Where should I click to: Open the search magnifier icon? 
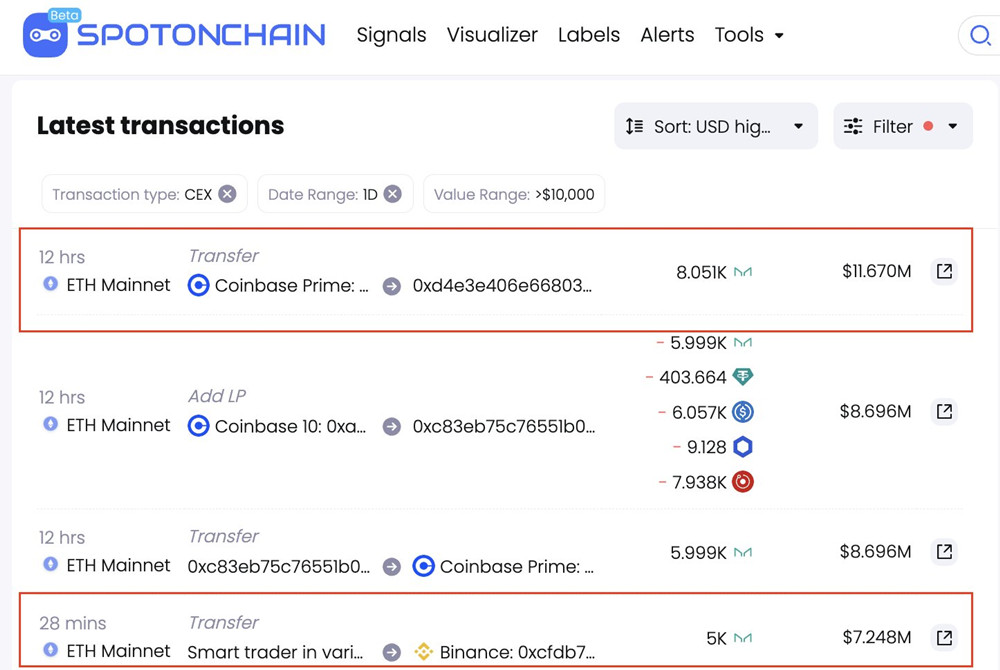pos(979,36)
